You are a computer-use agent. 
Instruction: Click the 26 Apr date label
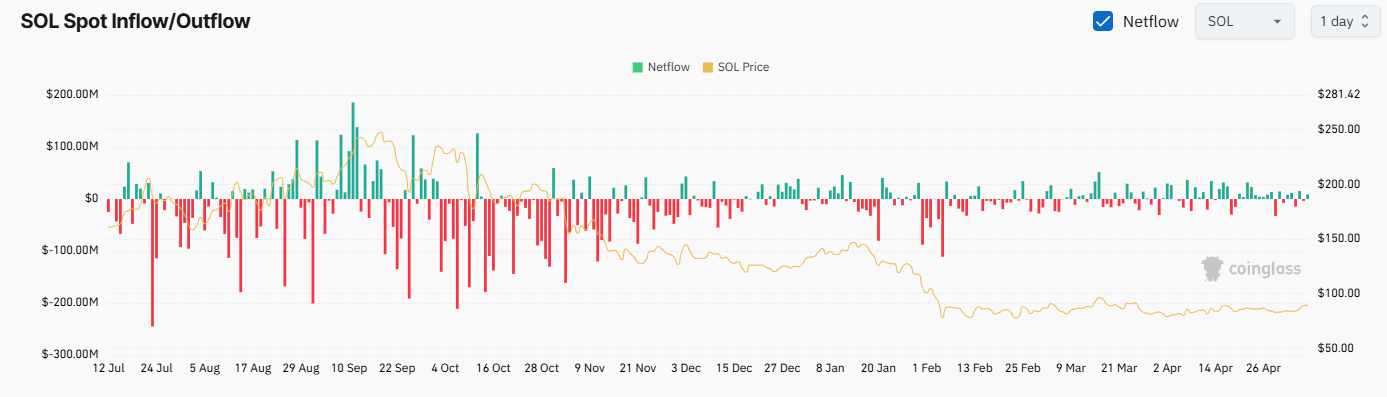coord(1264,368)
